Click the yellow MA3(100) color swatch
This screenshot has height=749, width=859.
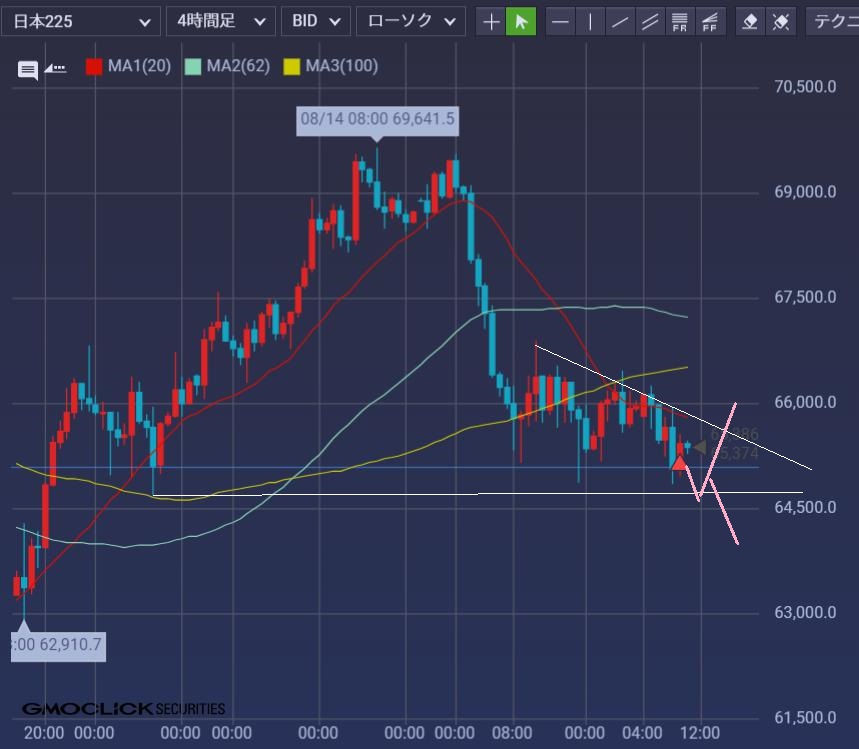click(x=291, y=67)
